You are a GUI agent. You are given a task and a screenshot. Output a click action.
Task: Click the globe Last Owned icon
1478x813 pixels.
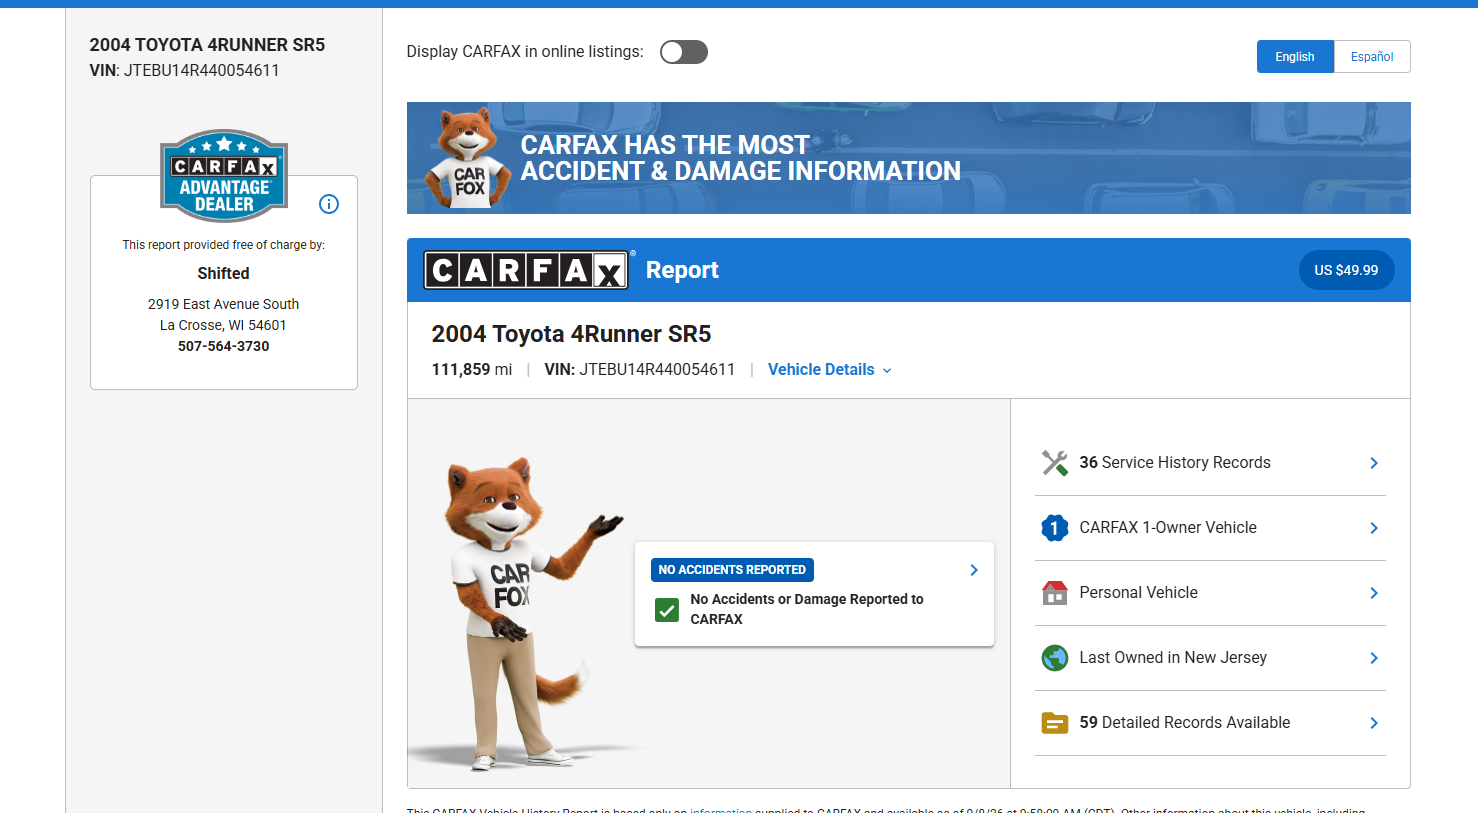point(1054,658)
